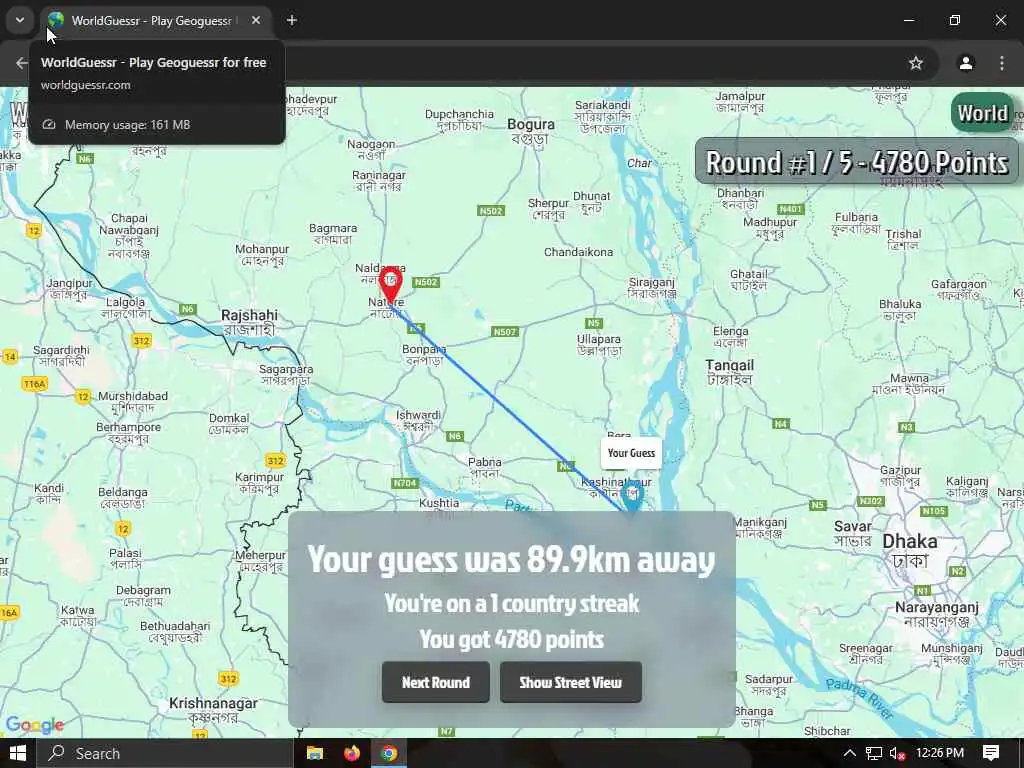
Task: Click the Show Street View button
Action: click(571, 682)
